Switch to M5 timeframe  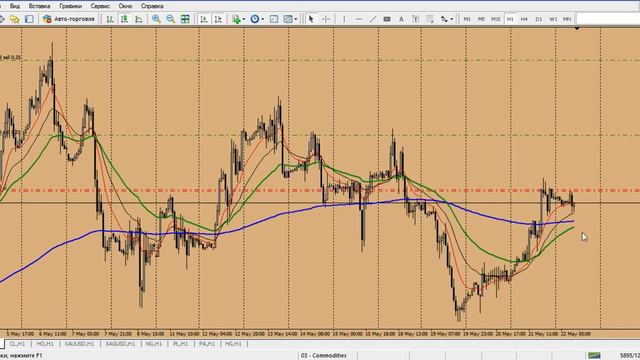[x=481, y=19]
